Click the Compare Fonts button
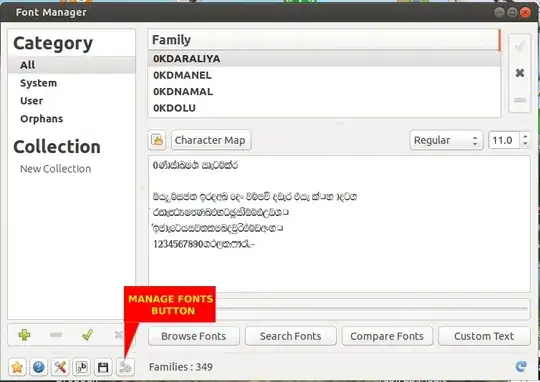This screenshot has height=382, width=540. click(387, 336)
